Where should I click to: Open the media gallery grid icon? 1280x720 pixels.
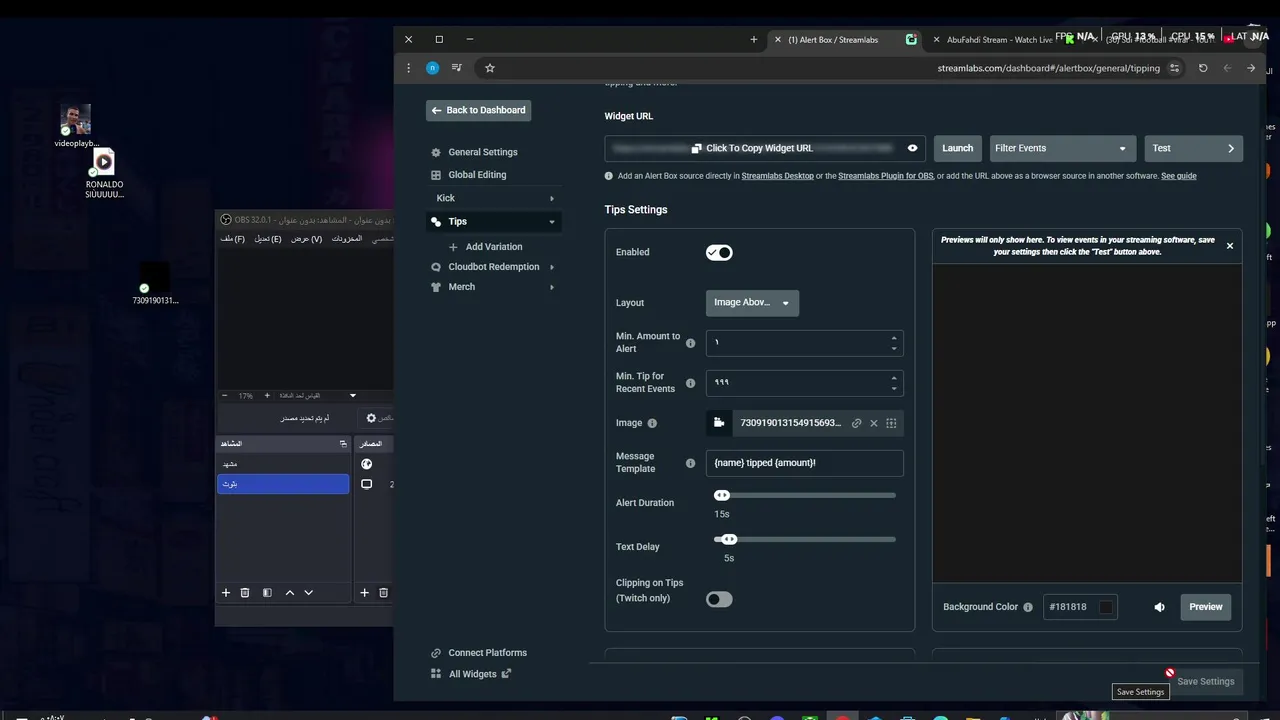(891, 423)
